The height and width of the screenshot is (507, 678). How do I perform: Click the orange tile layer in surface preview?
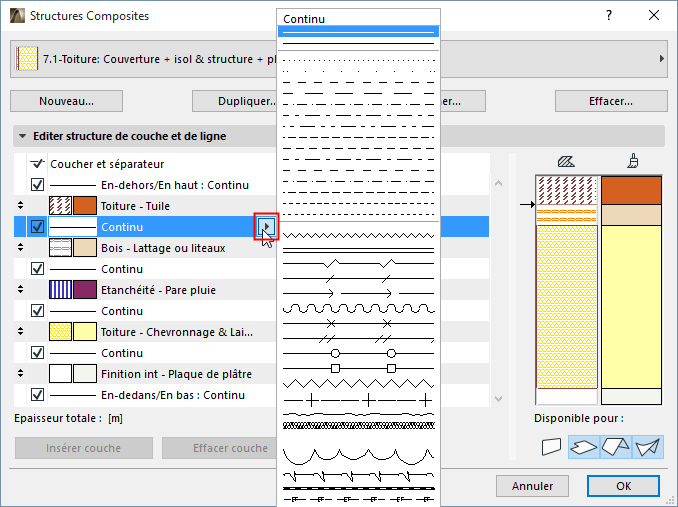[x=631, y=190]
